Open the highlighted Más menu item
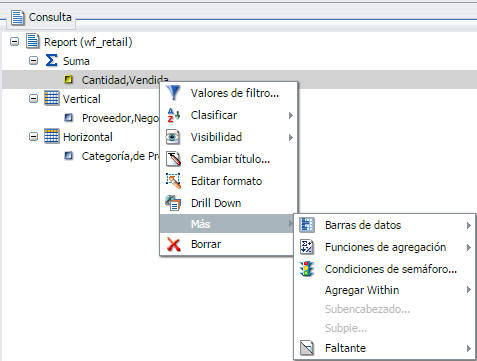 click(227, 223)
